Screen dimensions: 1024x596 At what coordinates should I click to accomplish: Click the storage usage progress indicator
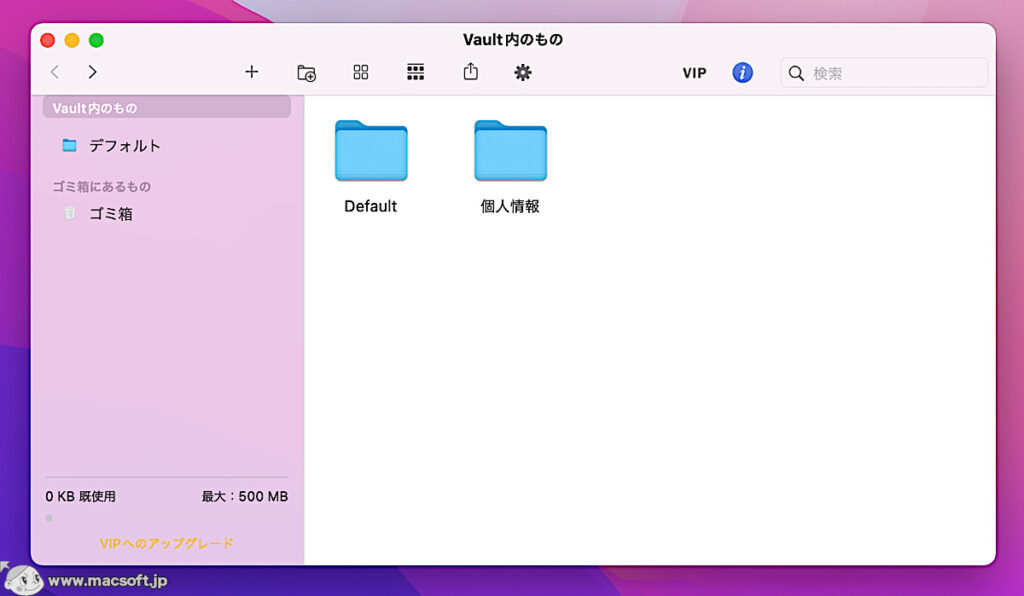click(49, 518)
